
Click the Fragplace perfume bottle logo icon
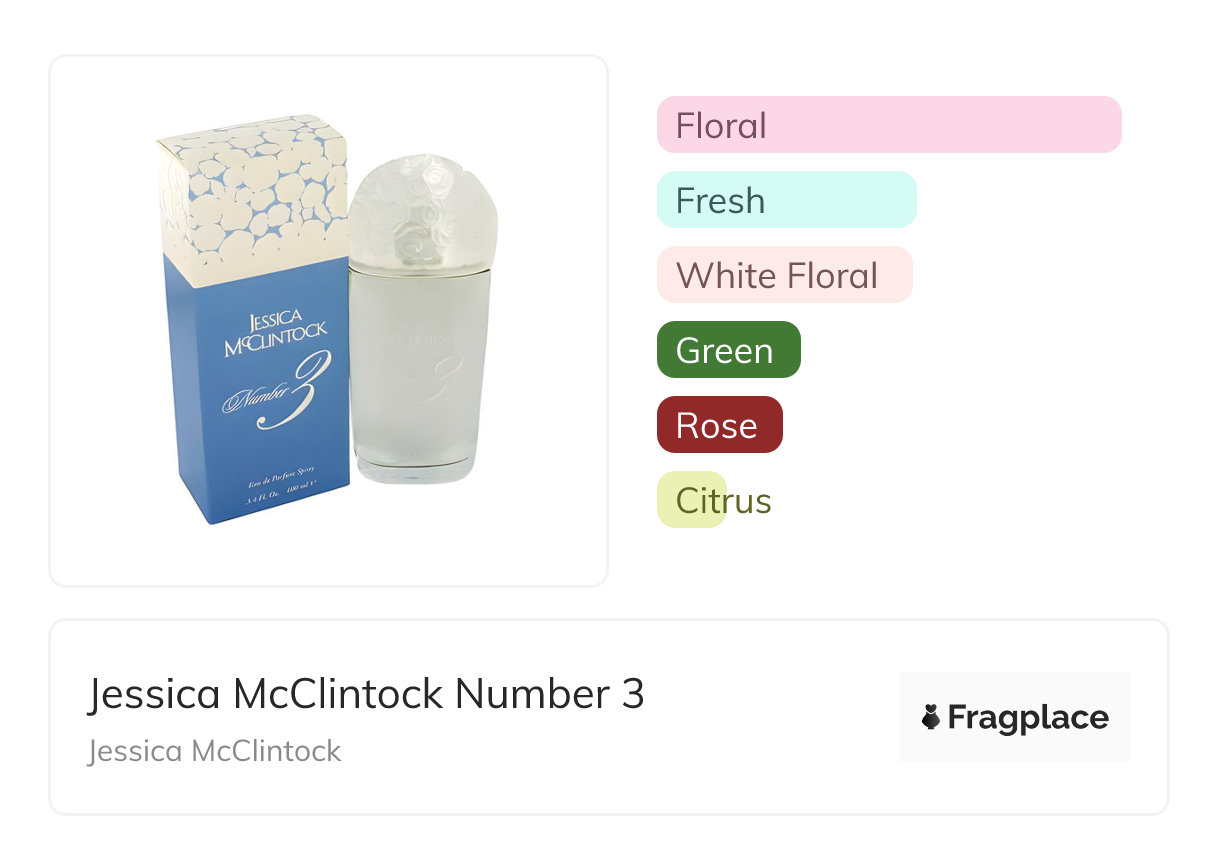click(931, 717)
